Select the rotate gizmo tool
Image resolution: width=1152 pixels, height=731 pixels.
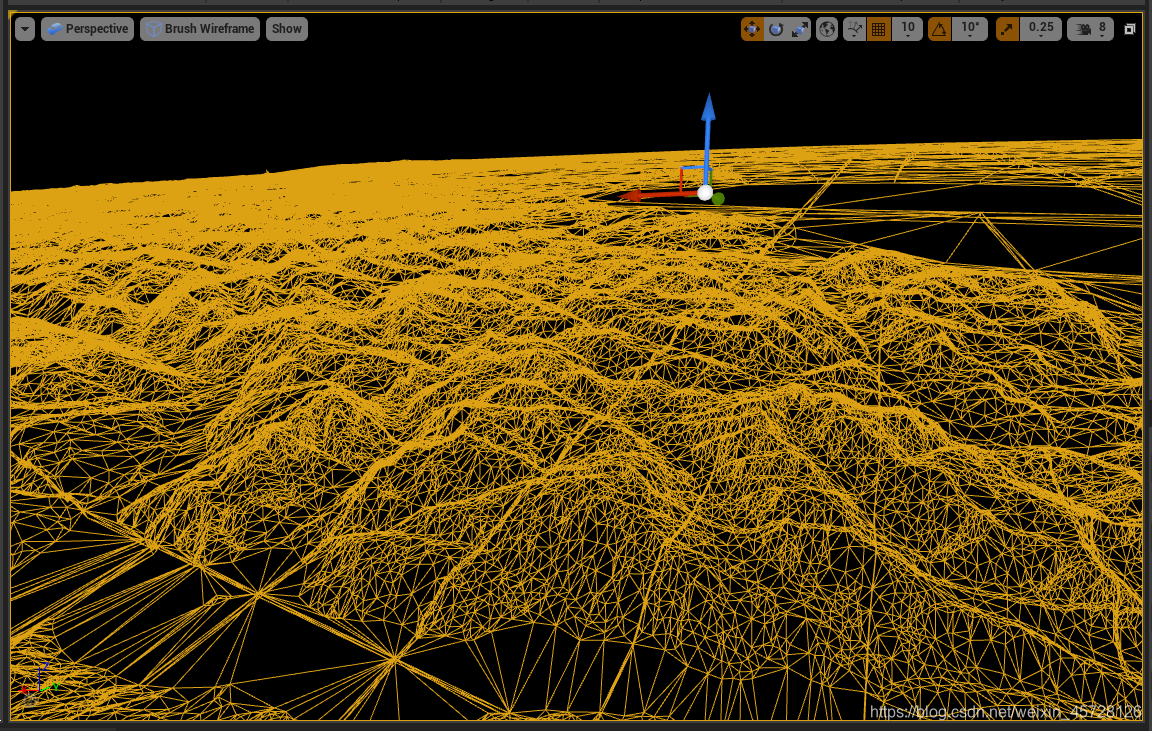(x=776, y=29)
